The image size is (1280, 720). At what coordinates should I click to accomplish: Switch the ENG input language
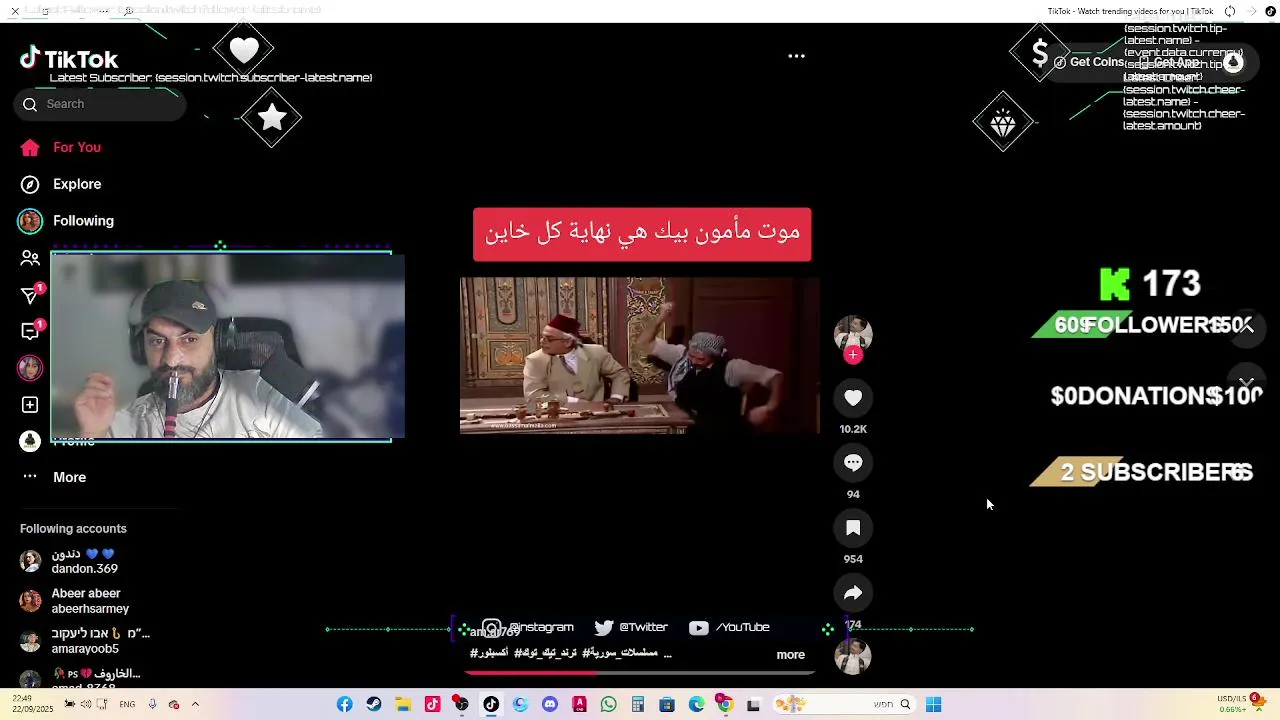(x=127, y=705)
